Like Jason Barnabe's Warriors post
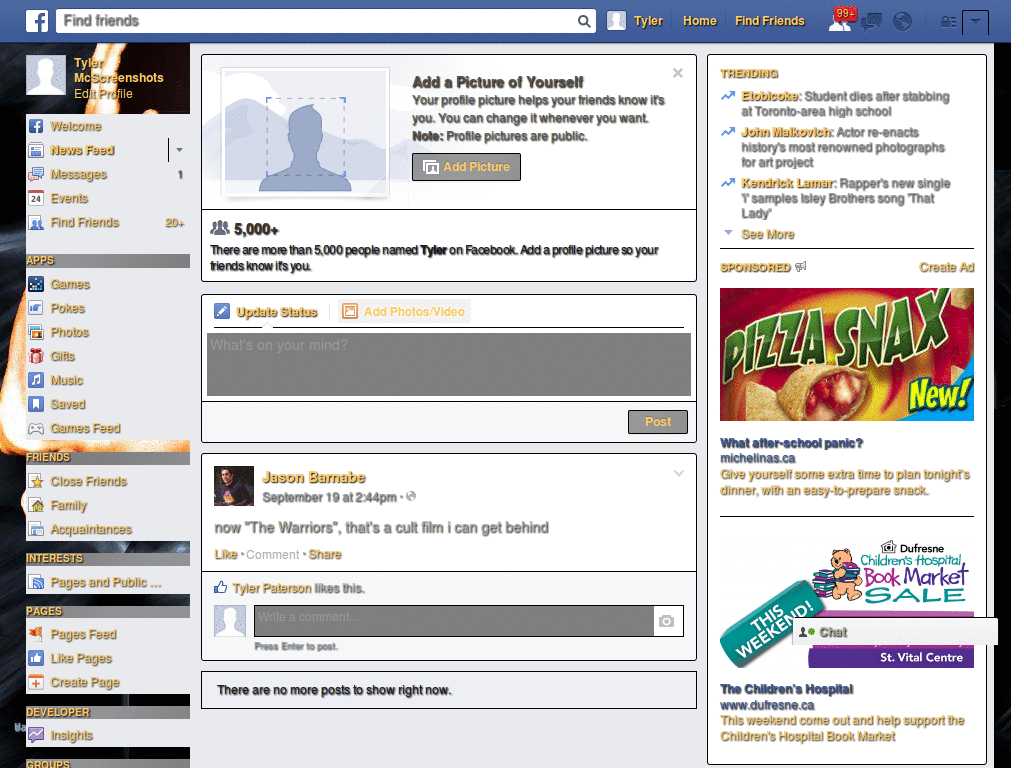1024x768 pixels. (225, 554)
